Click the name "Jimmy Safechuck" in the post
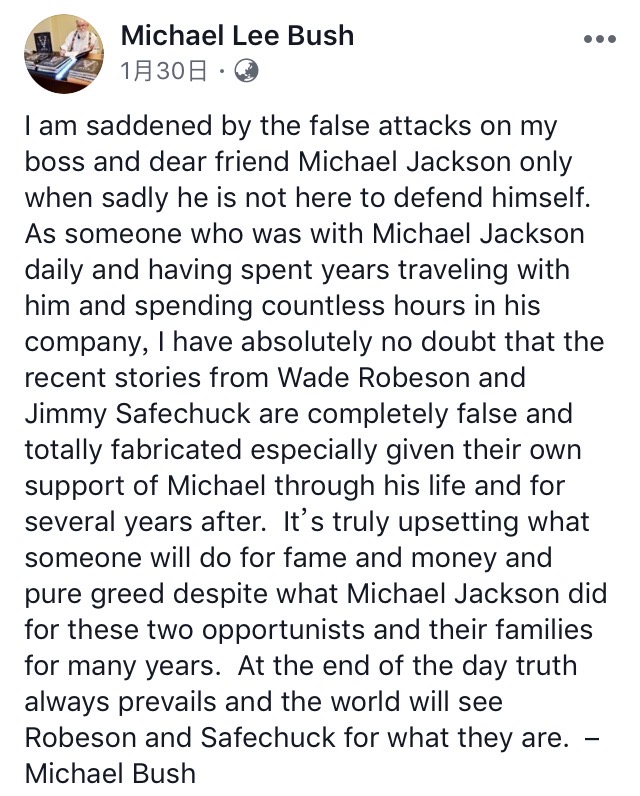Image resolution: width=640 pixels, height=796 pixels. tap(138, 414)
